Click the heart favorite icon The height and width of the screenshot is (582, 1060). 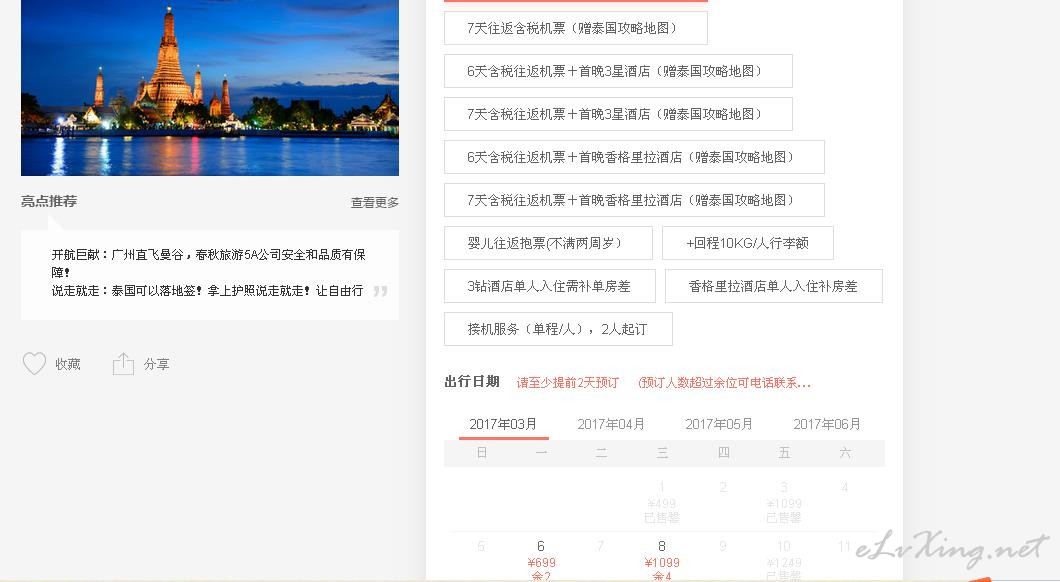coord(34,364)
